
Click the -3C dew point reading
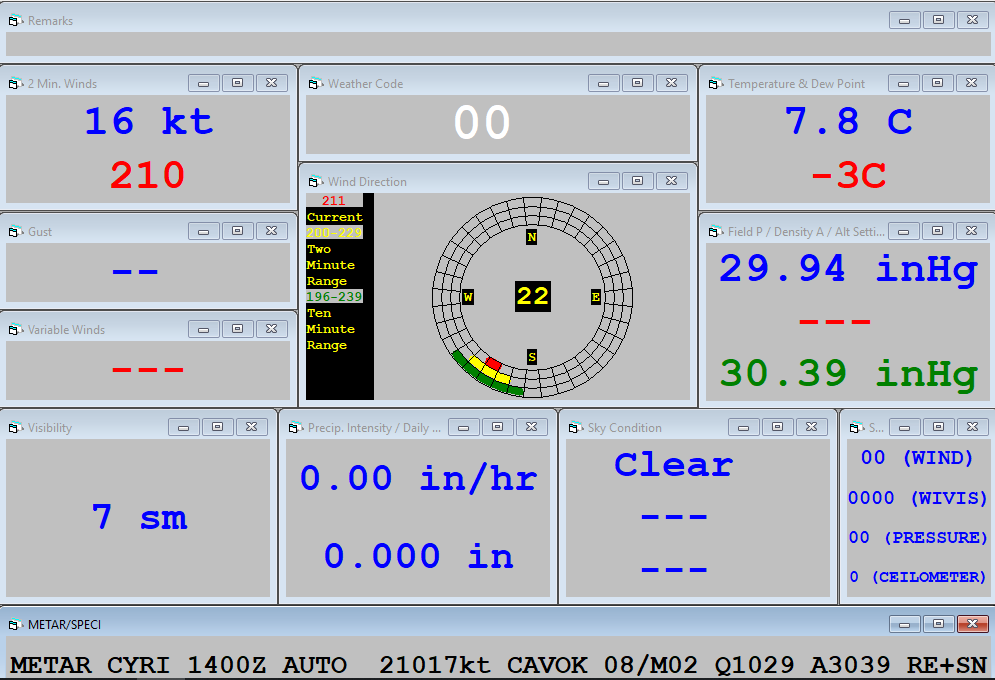(x=848, y=174)
